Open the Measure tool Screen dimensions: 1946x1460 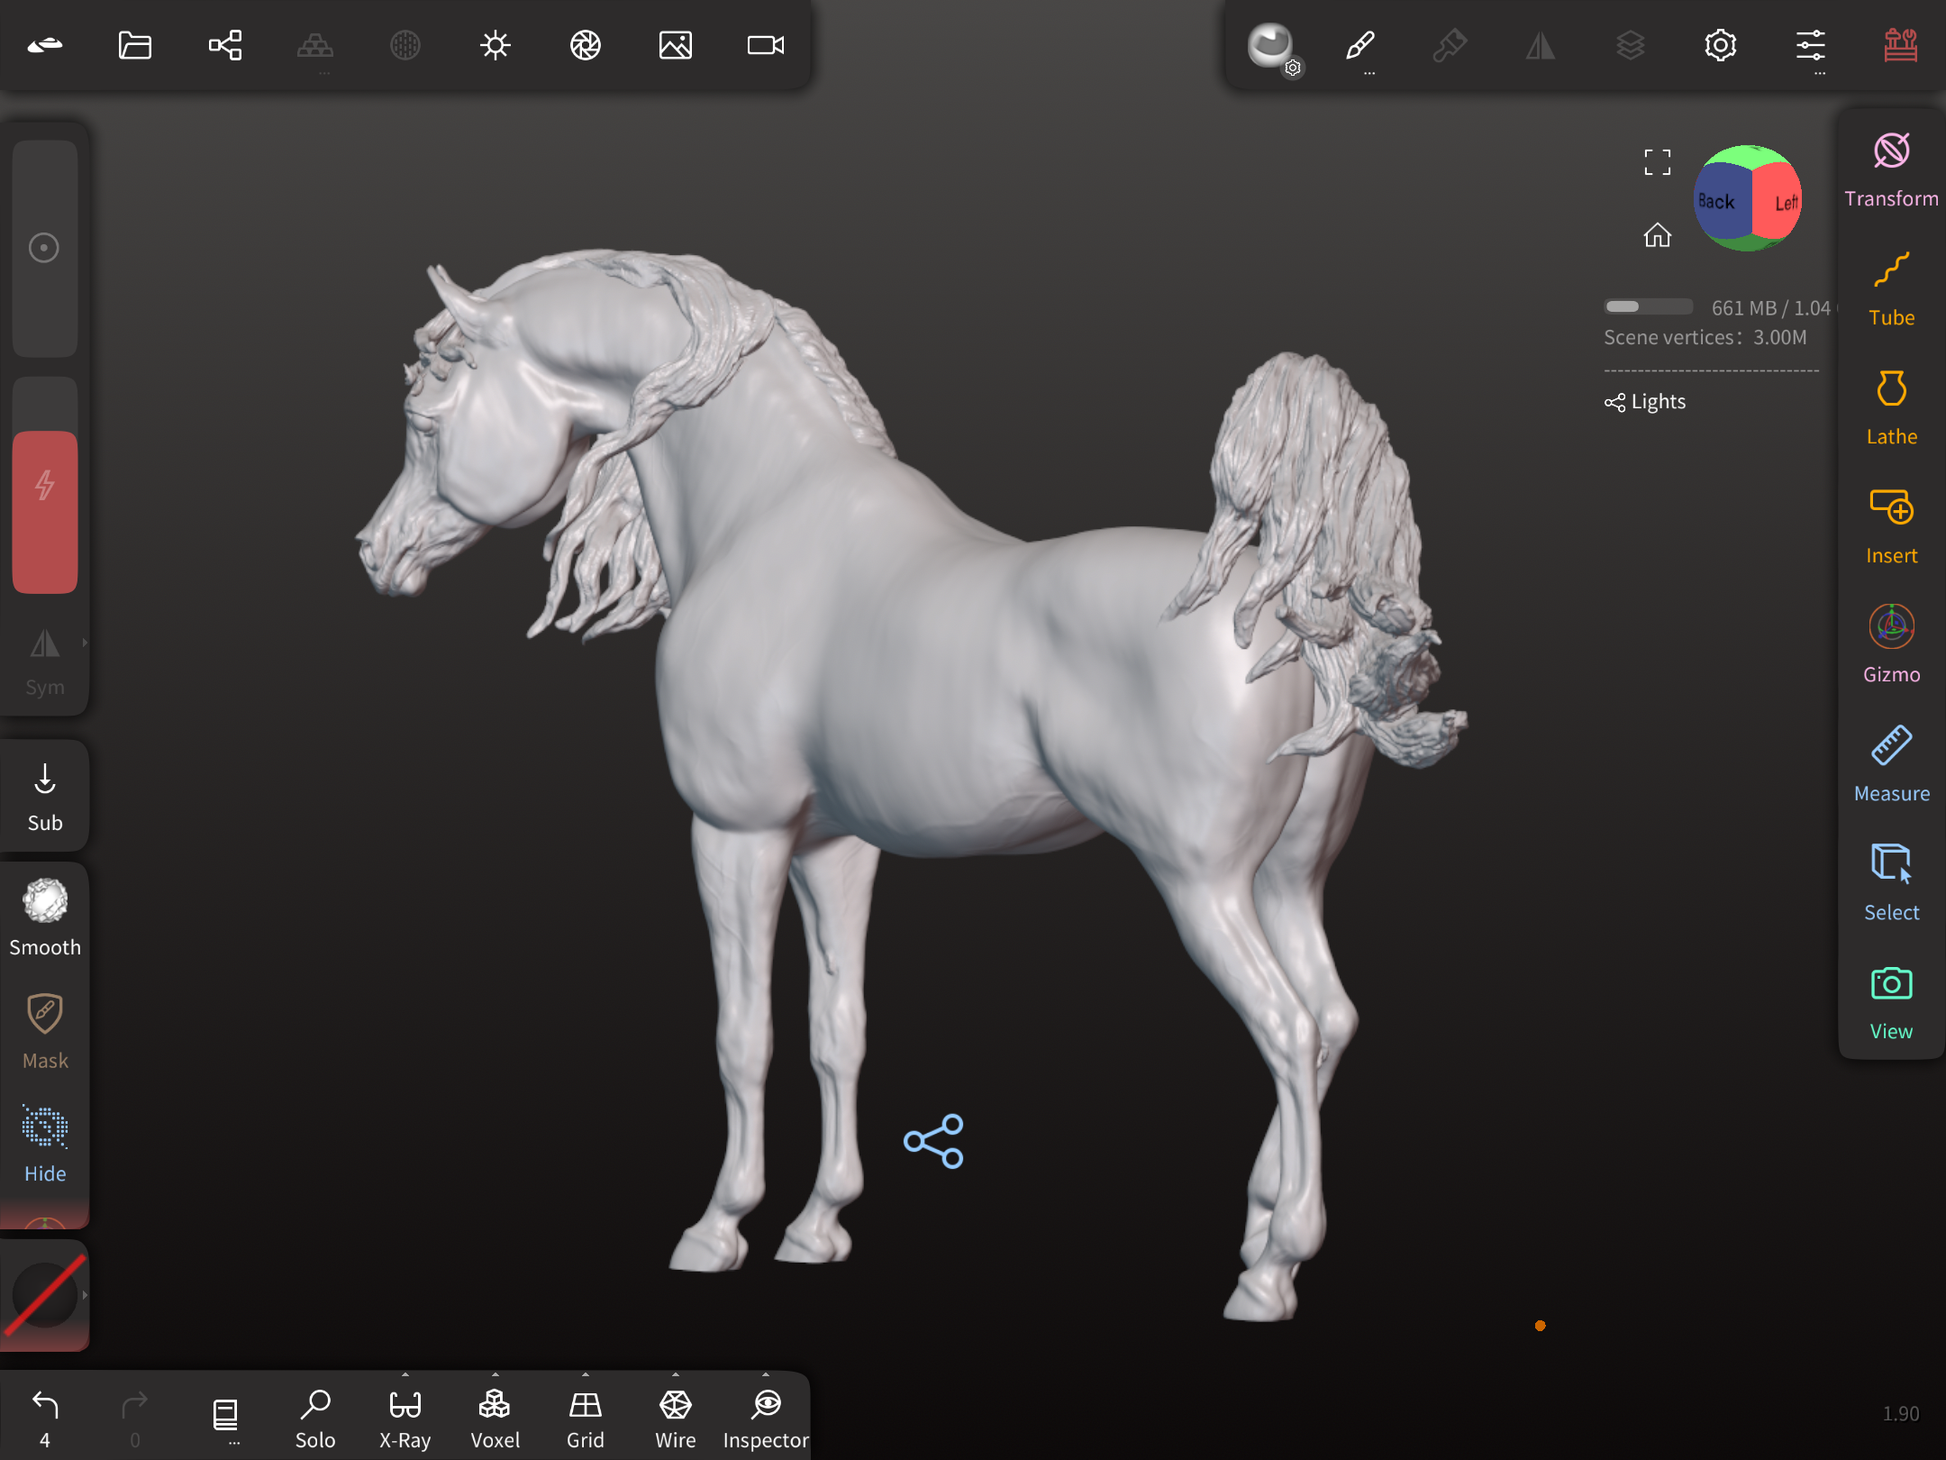point(1890,766)
